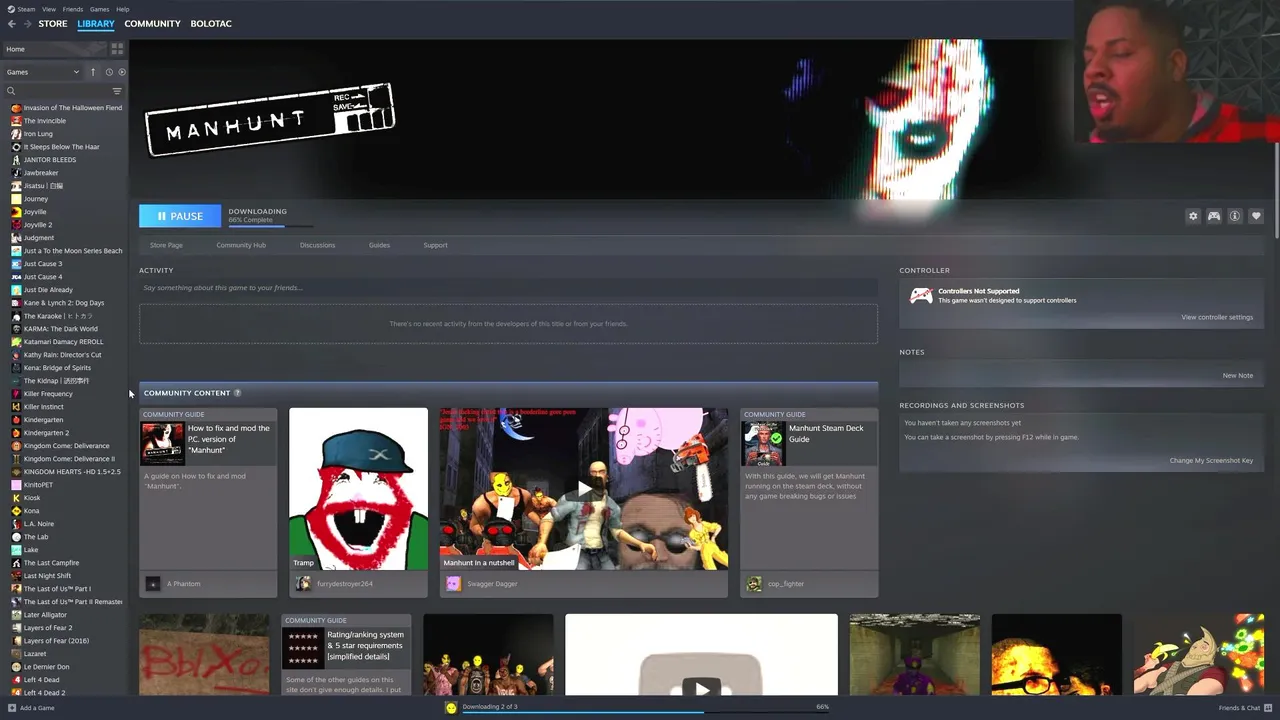Screen dimensions: 1280x720
Task: Sort library with the up-arrow icon
Action: 93,72
